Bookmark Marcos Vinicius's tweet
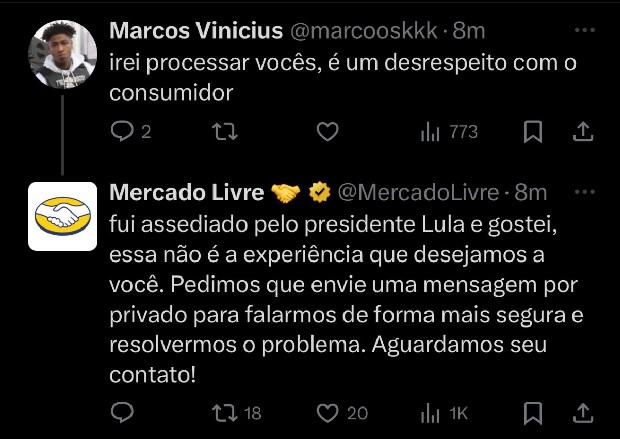The width and height of the screenshot is (620, 439). pyautogui.click(x=533, y=132)
